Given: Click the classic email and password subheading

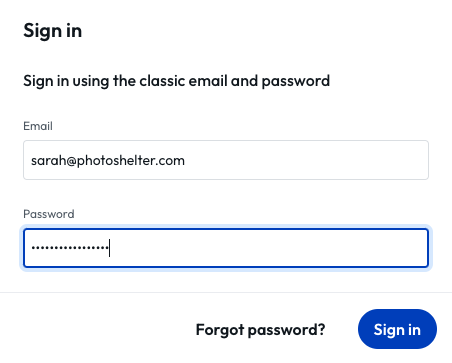Looking at the screenshot, I should click(176, 81).
